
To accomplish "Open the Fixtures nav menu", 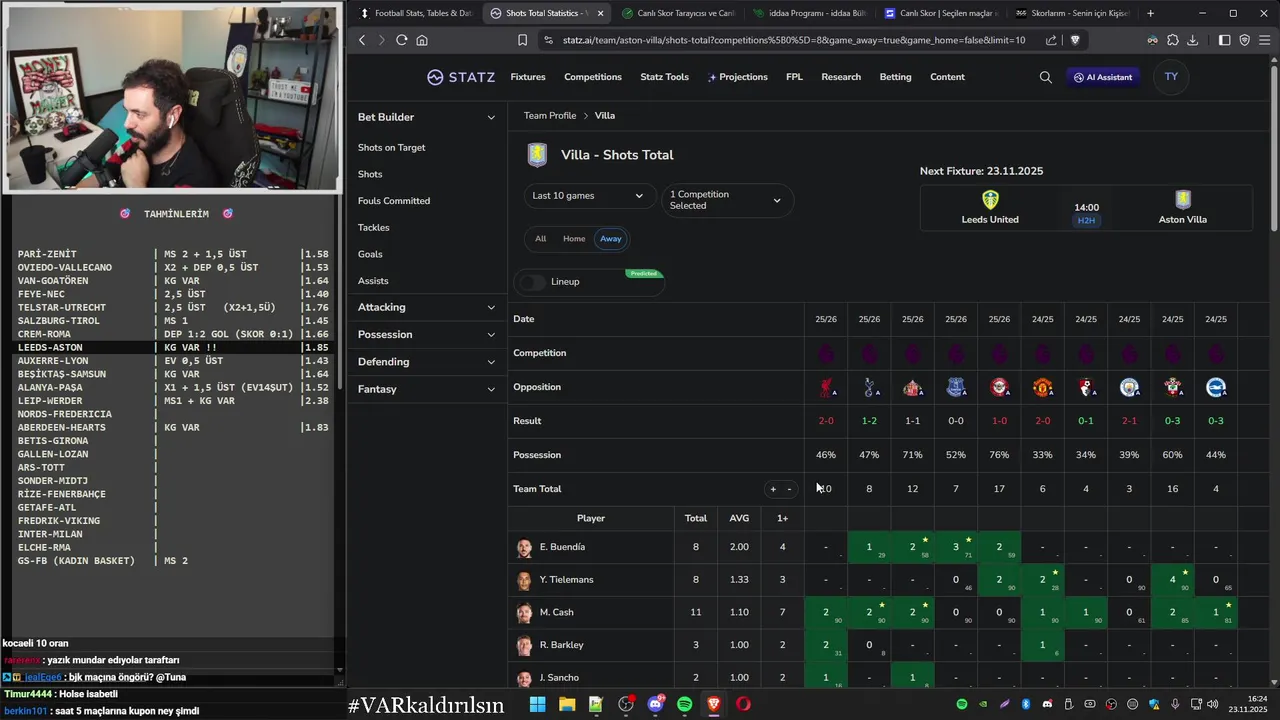I will pyautogui.click(x=528, y=77).
